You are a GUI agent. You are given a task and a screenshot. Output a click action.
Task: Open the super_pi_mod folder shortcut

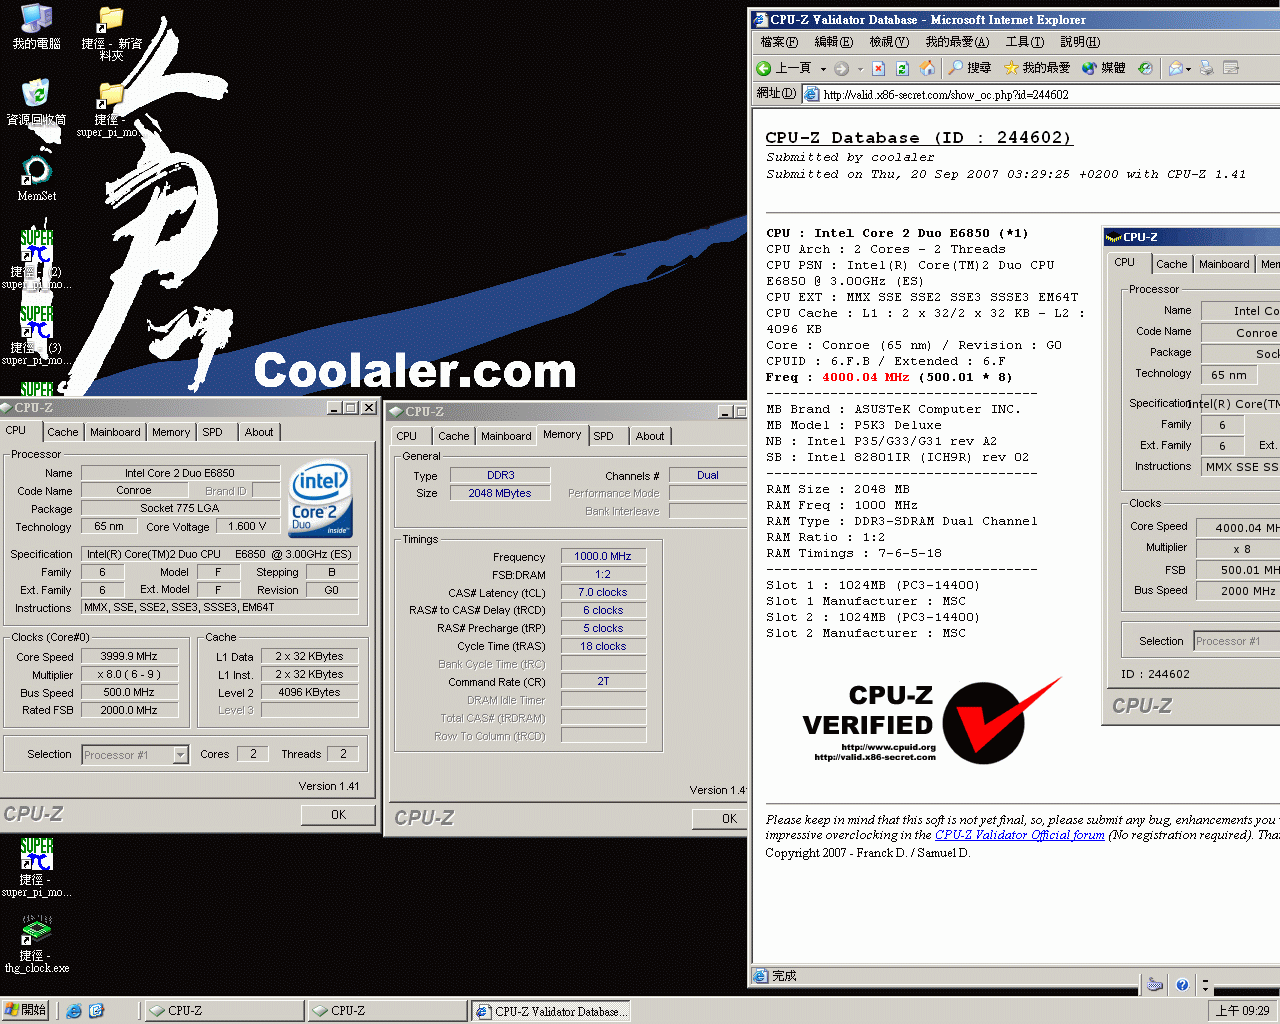(111, 108)
